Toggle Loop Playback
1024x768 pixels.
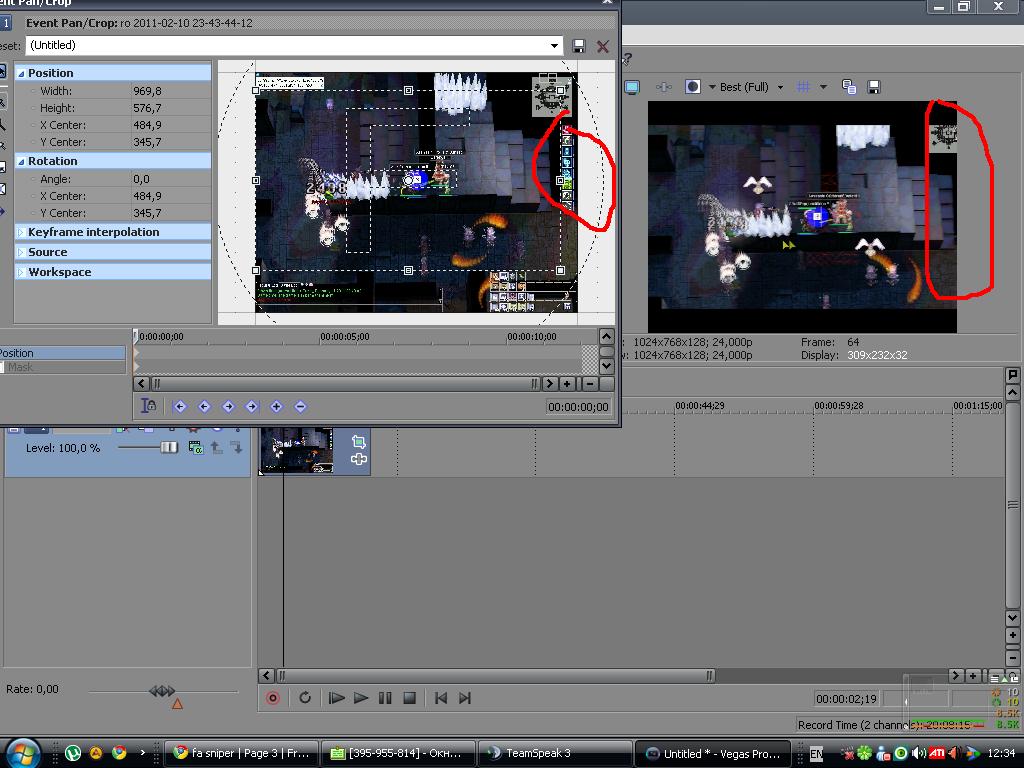click(x=305, y=698)
